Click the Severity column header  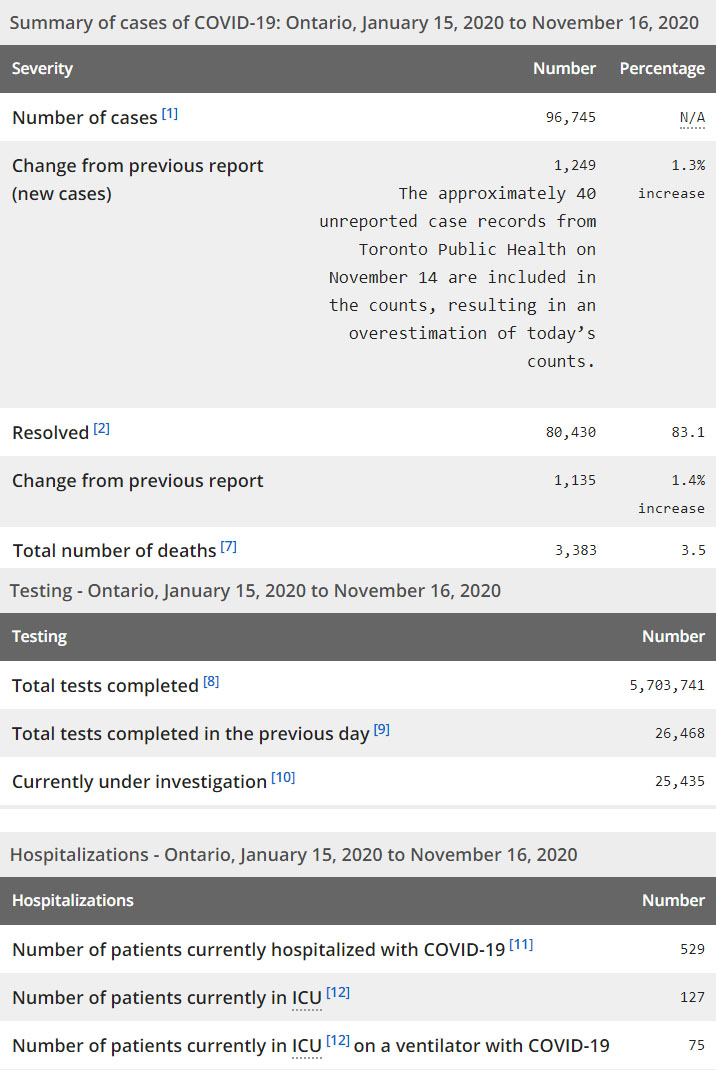tap(42, 69)
